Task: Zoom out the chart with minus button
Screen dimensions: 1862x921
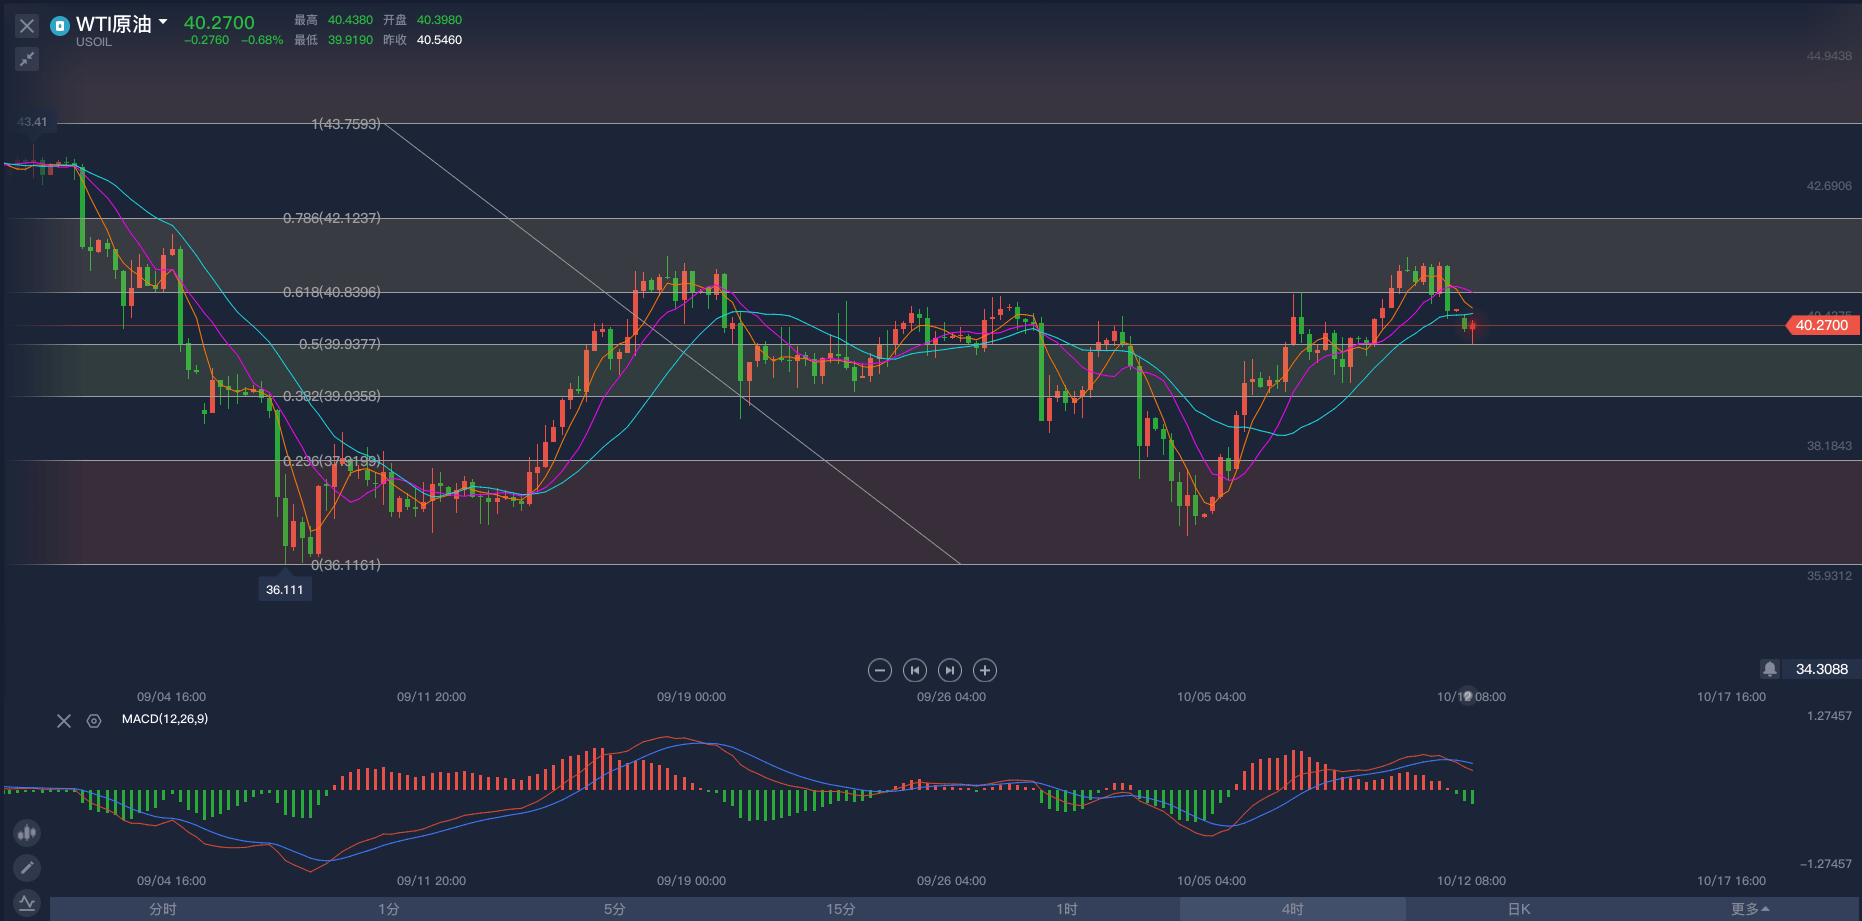Action: [880, 670]
